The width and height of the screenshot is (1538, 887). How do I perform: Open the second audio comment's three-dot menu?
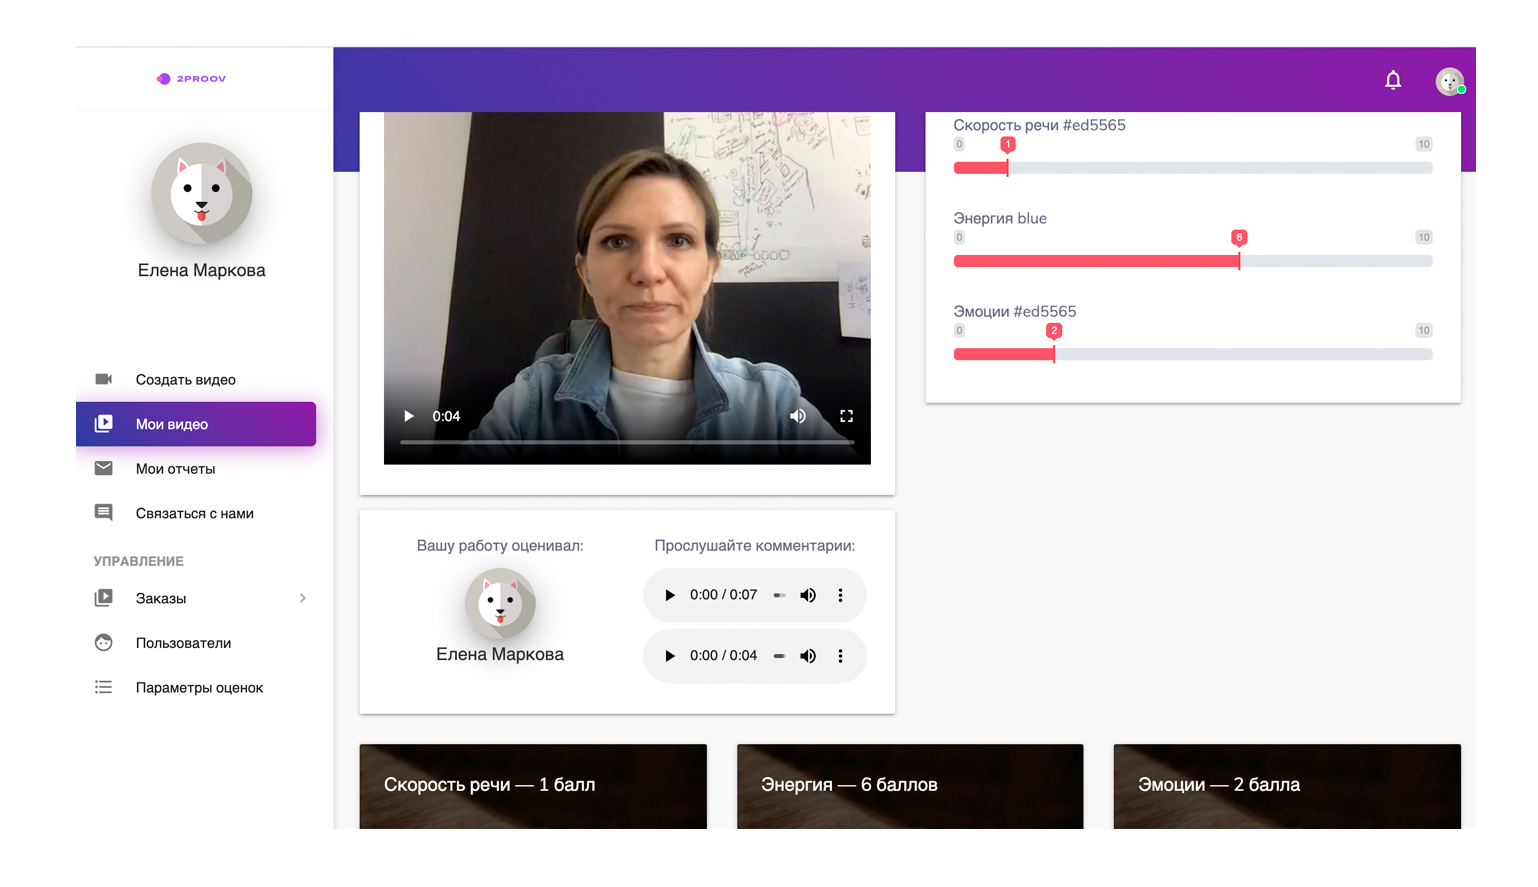[841, 656]
